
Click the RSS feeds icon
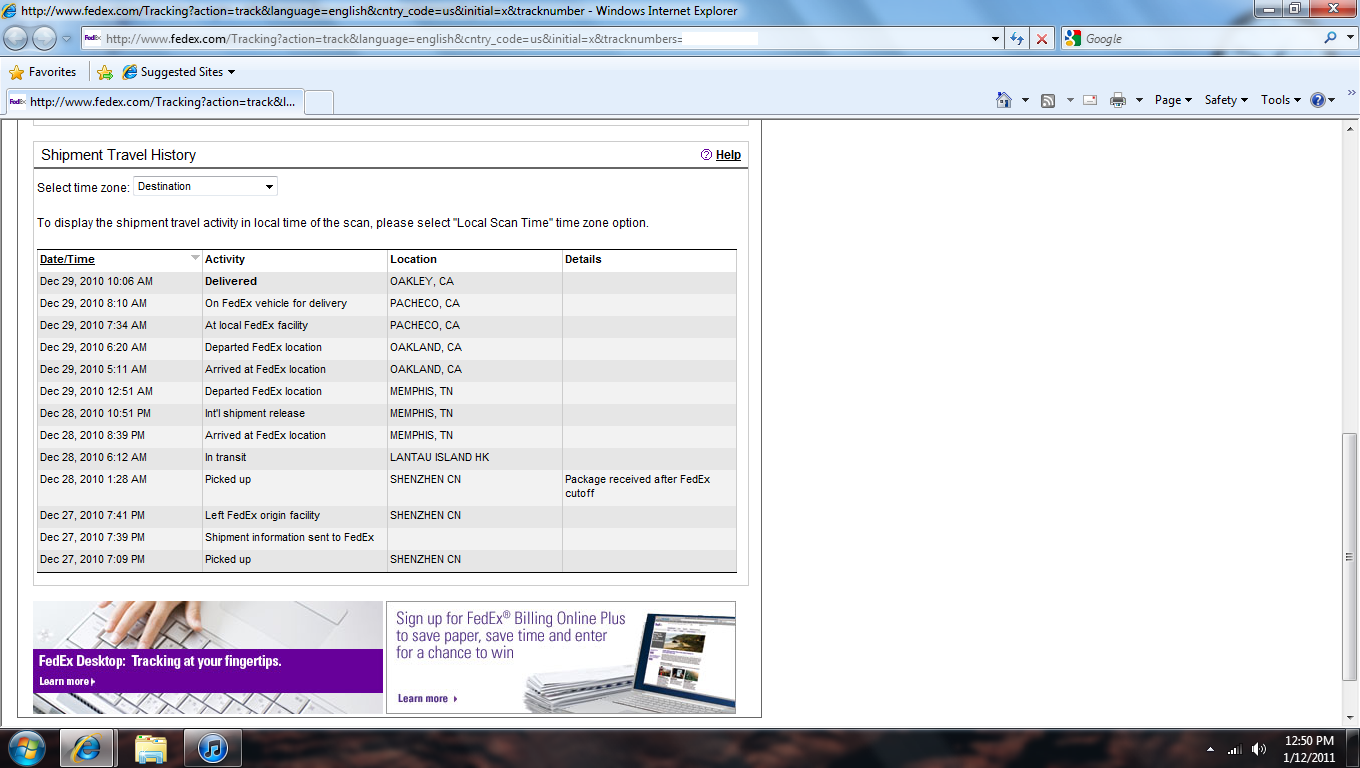(1048, 100)
